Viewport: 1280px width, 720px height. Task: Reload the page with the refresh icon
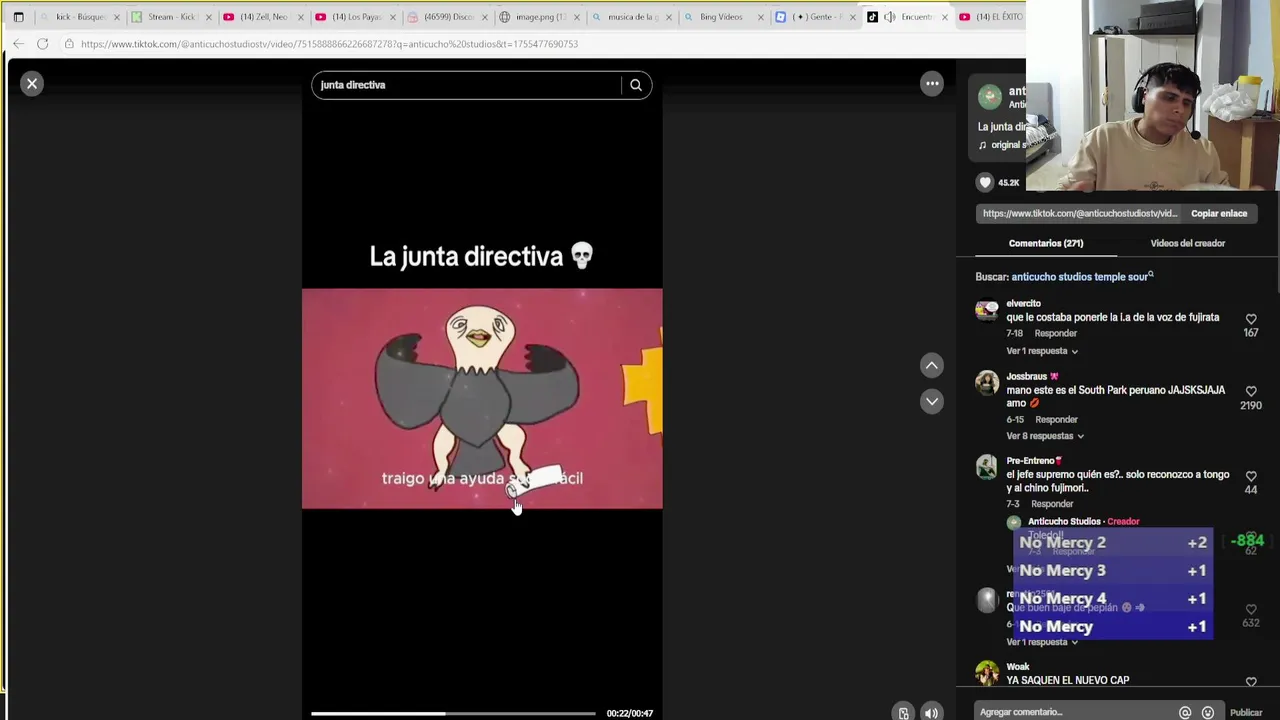pos(42,44)
